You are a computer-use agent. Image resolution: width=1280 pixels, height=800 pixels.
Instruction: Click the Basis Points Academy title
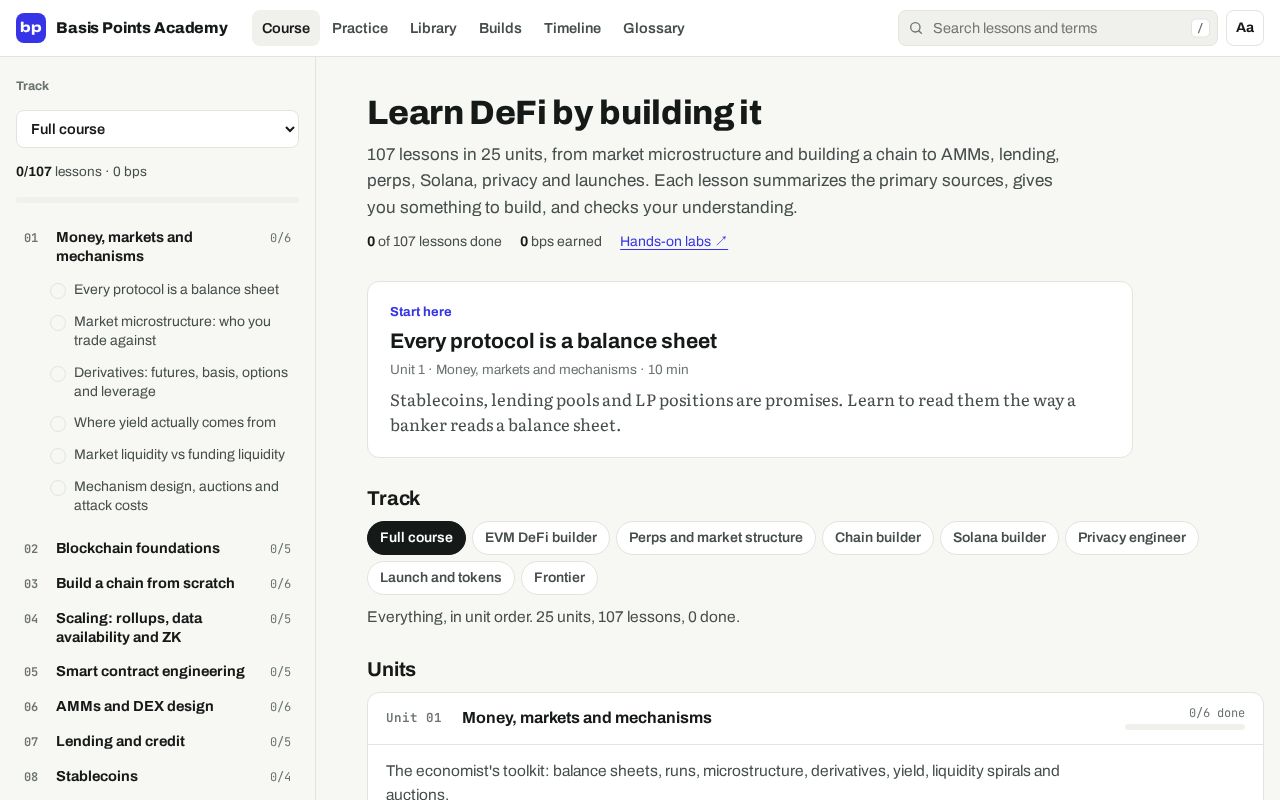(142, 28)
